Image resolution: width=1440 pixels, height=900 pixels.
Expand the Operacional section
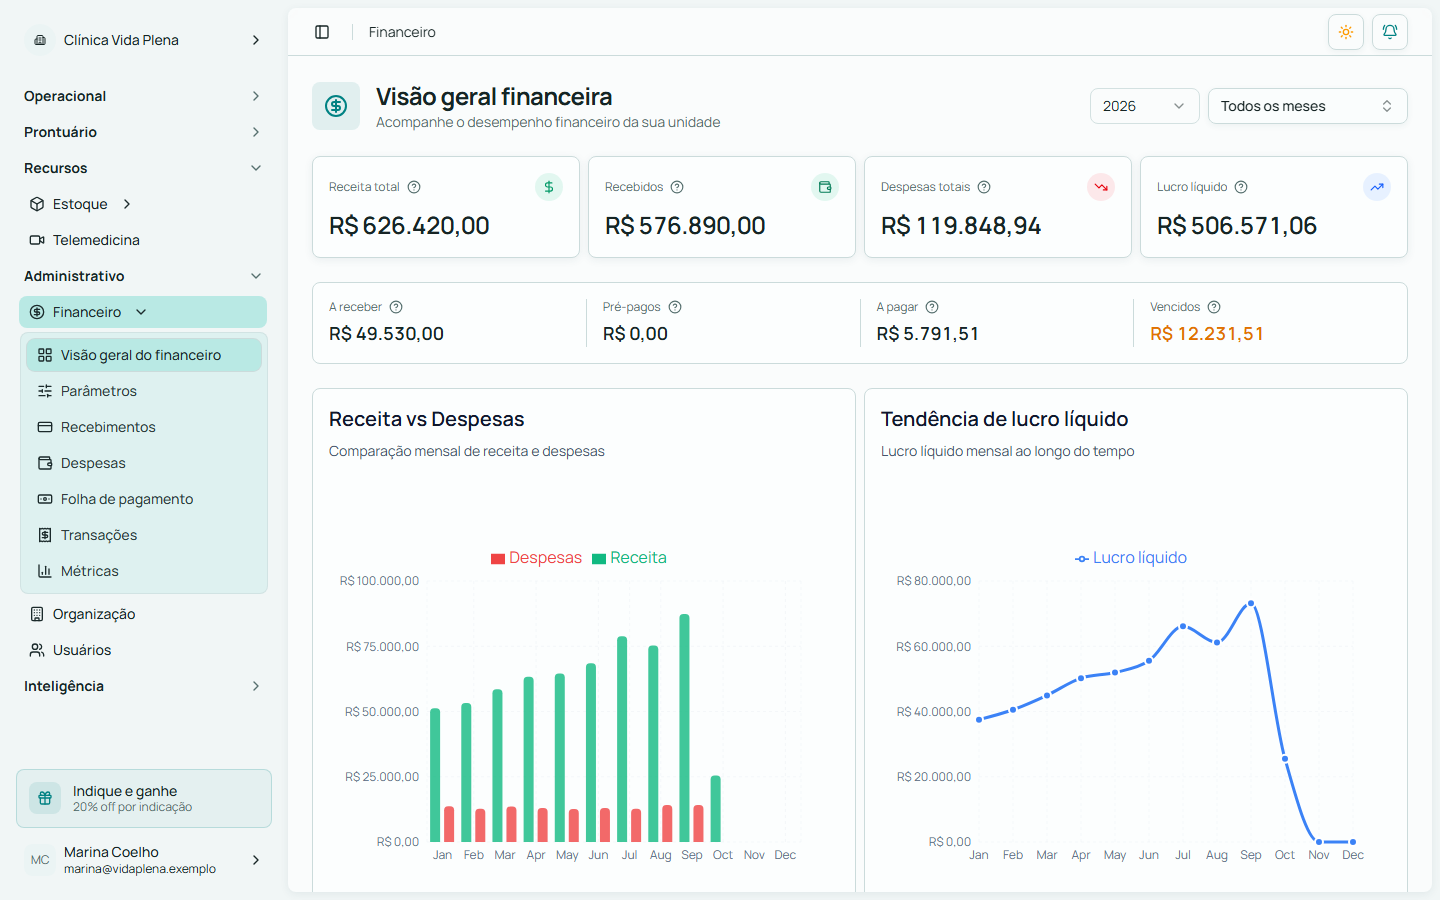click(x=143, y=96)
